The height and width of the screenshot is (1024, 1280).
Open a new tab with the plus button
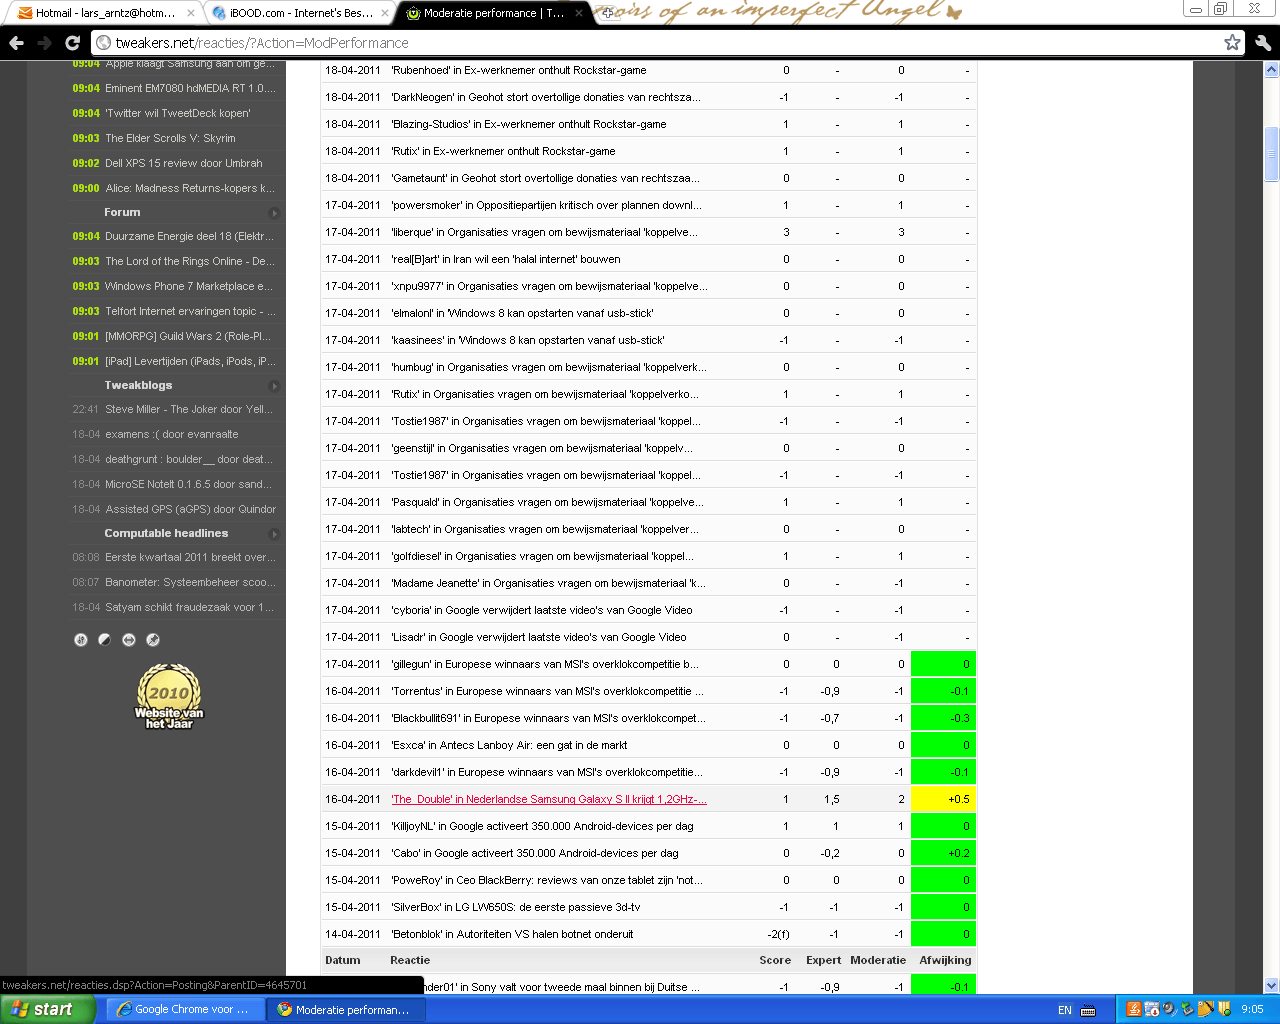tap(607, 13)
